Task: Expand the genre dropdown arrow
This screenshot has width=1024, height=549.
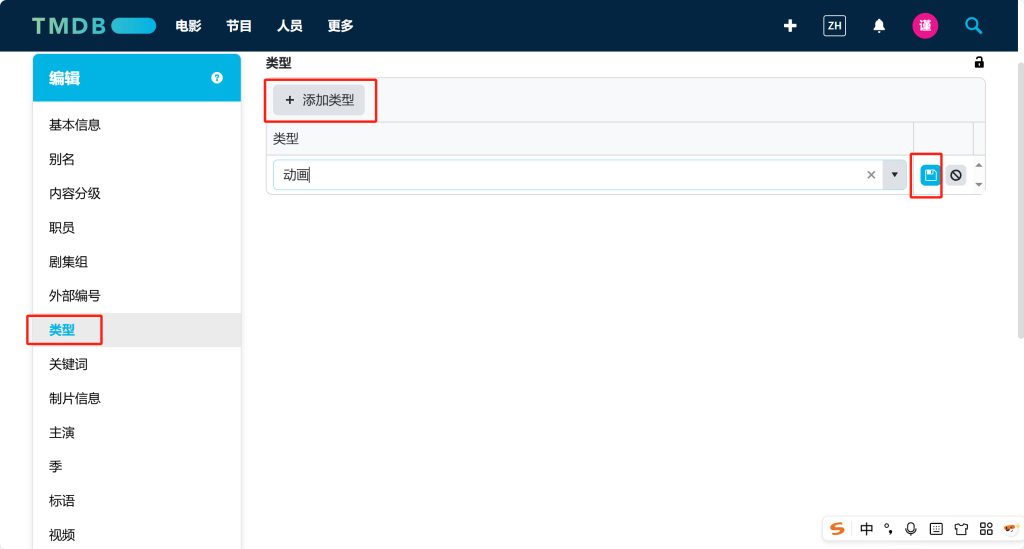Action: point(894,175)
